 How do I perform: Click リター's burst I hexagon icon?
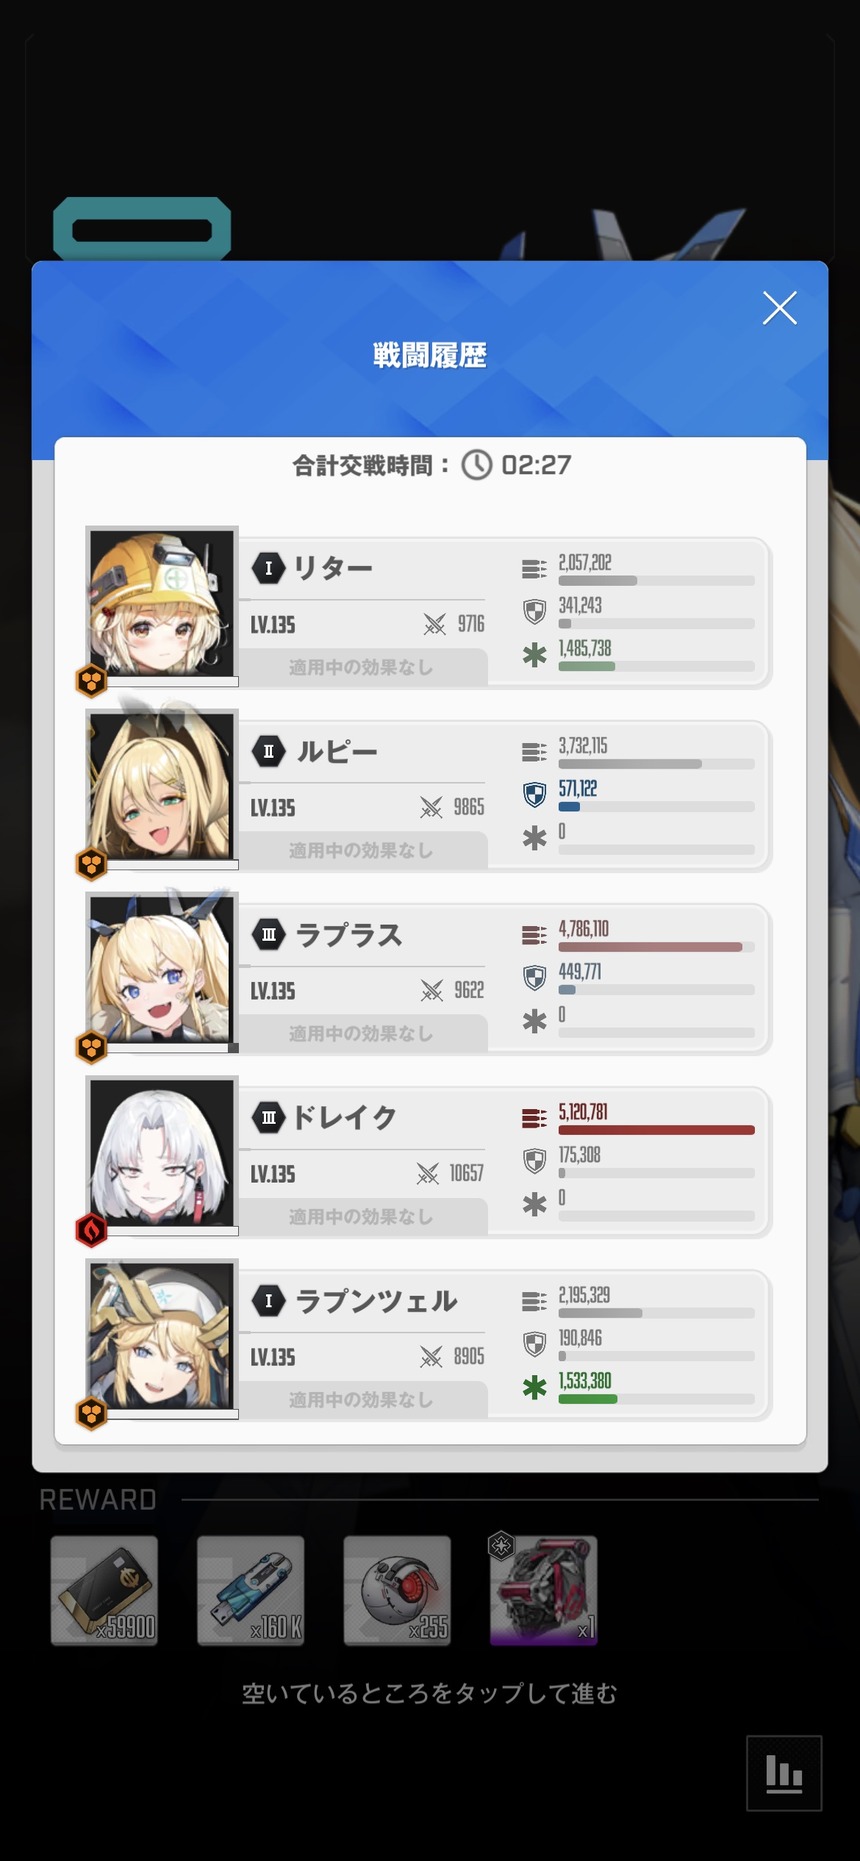[268, 568]
